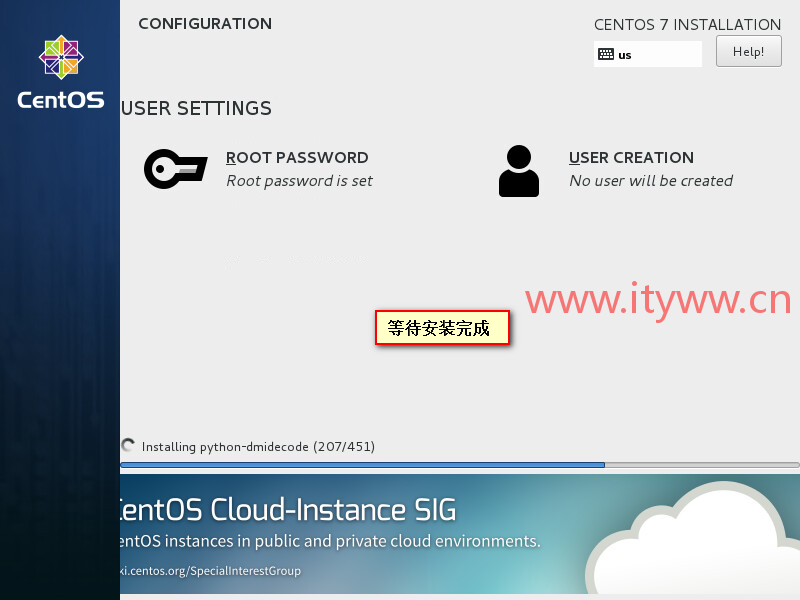Click the installation spinner icon
The image size is (800, 600).
pos(128,445)
